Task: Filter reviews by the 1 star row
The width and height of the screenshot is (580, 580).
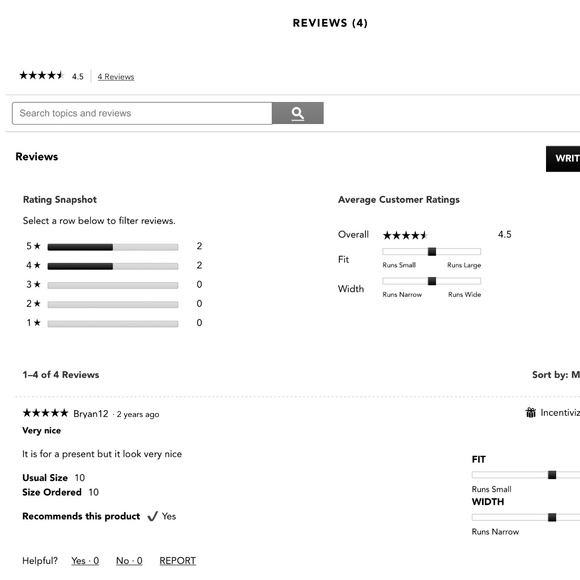Action: click(114, 323)
